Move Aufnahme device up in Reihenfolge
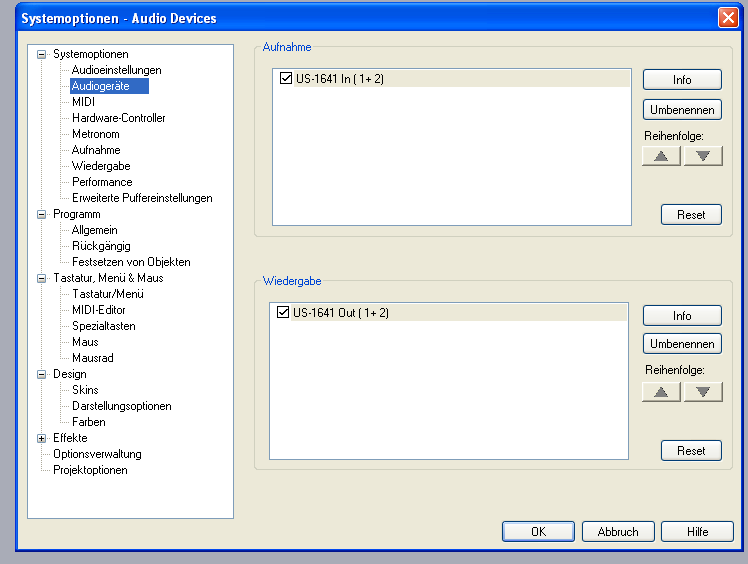Screen dimensions: 748x564 [661, 156]
